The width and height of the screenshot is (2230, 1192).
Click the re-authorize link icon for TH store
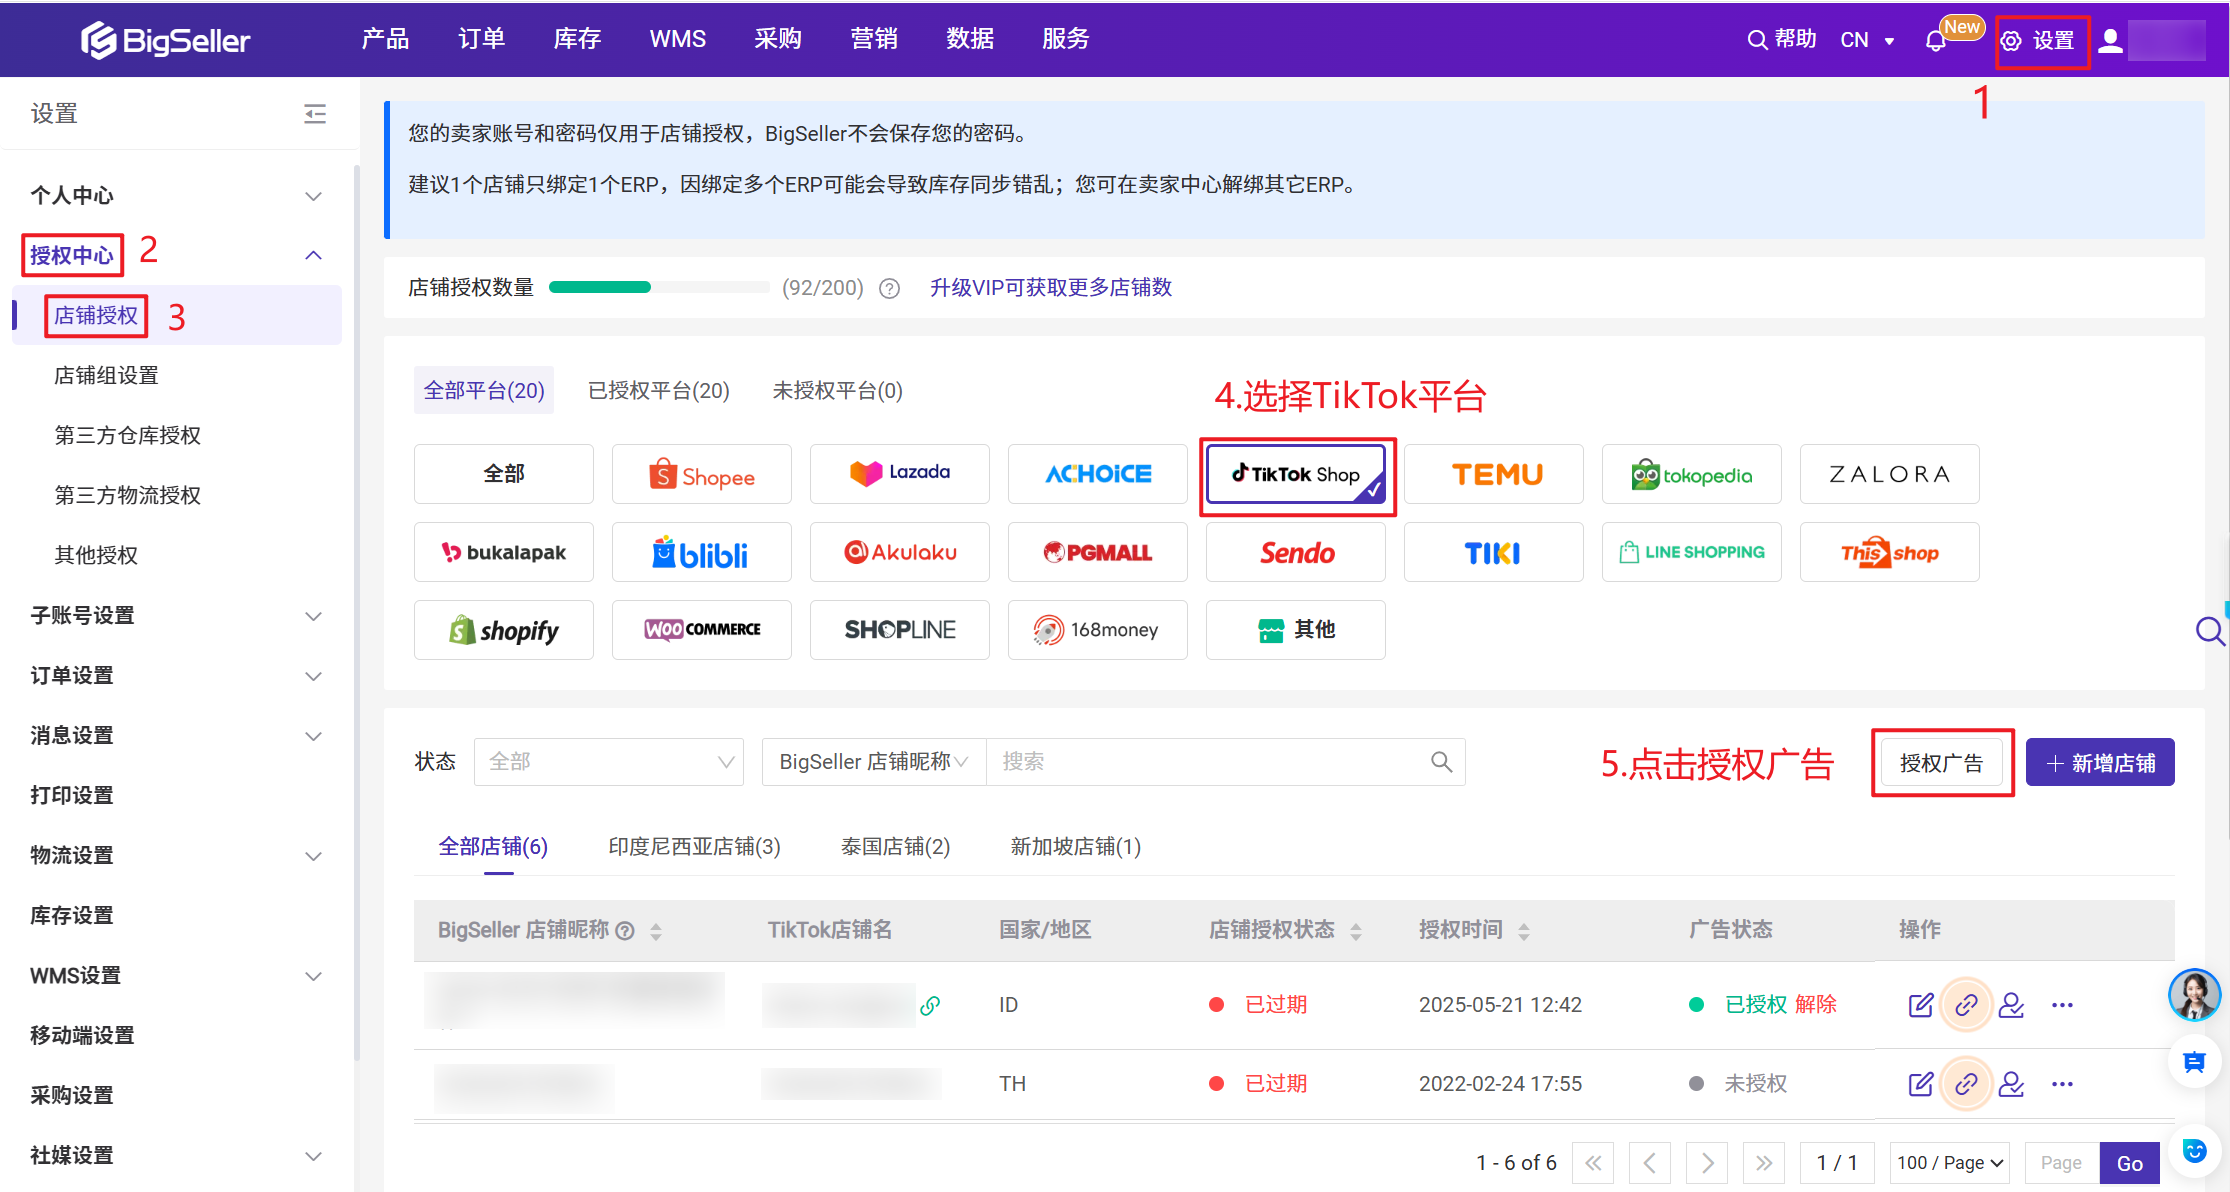(1966, 1084)
